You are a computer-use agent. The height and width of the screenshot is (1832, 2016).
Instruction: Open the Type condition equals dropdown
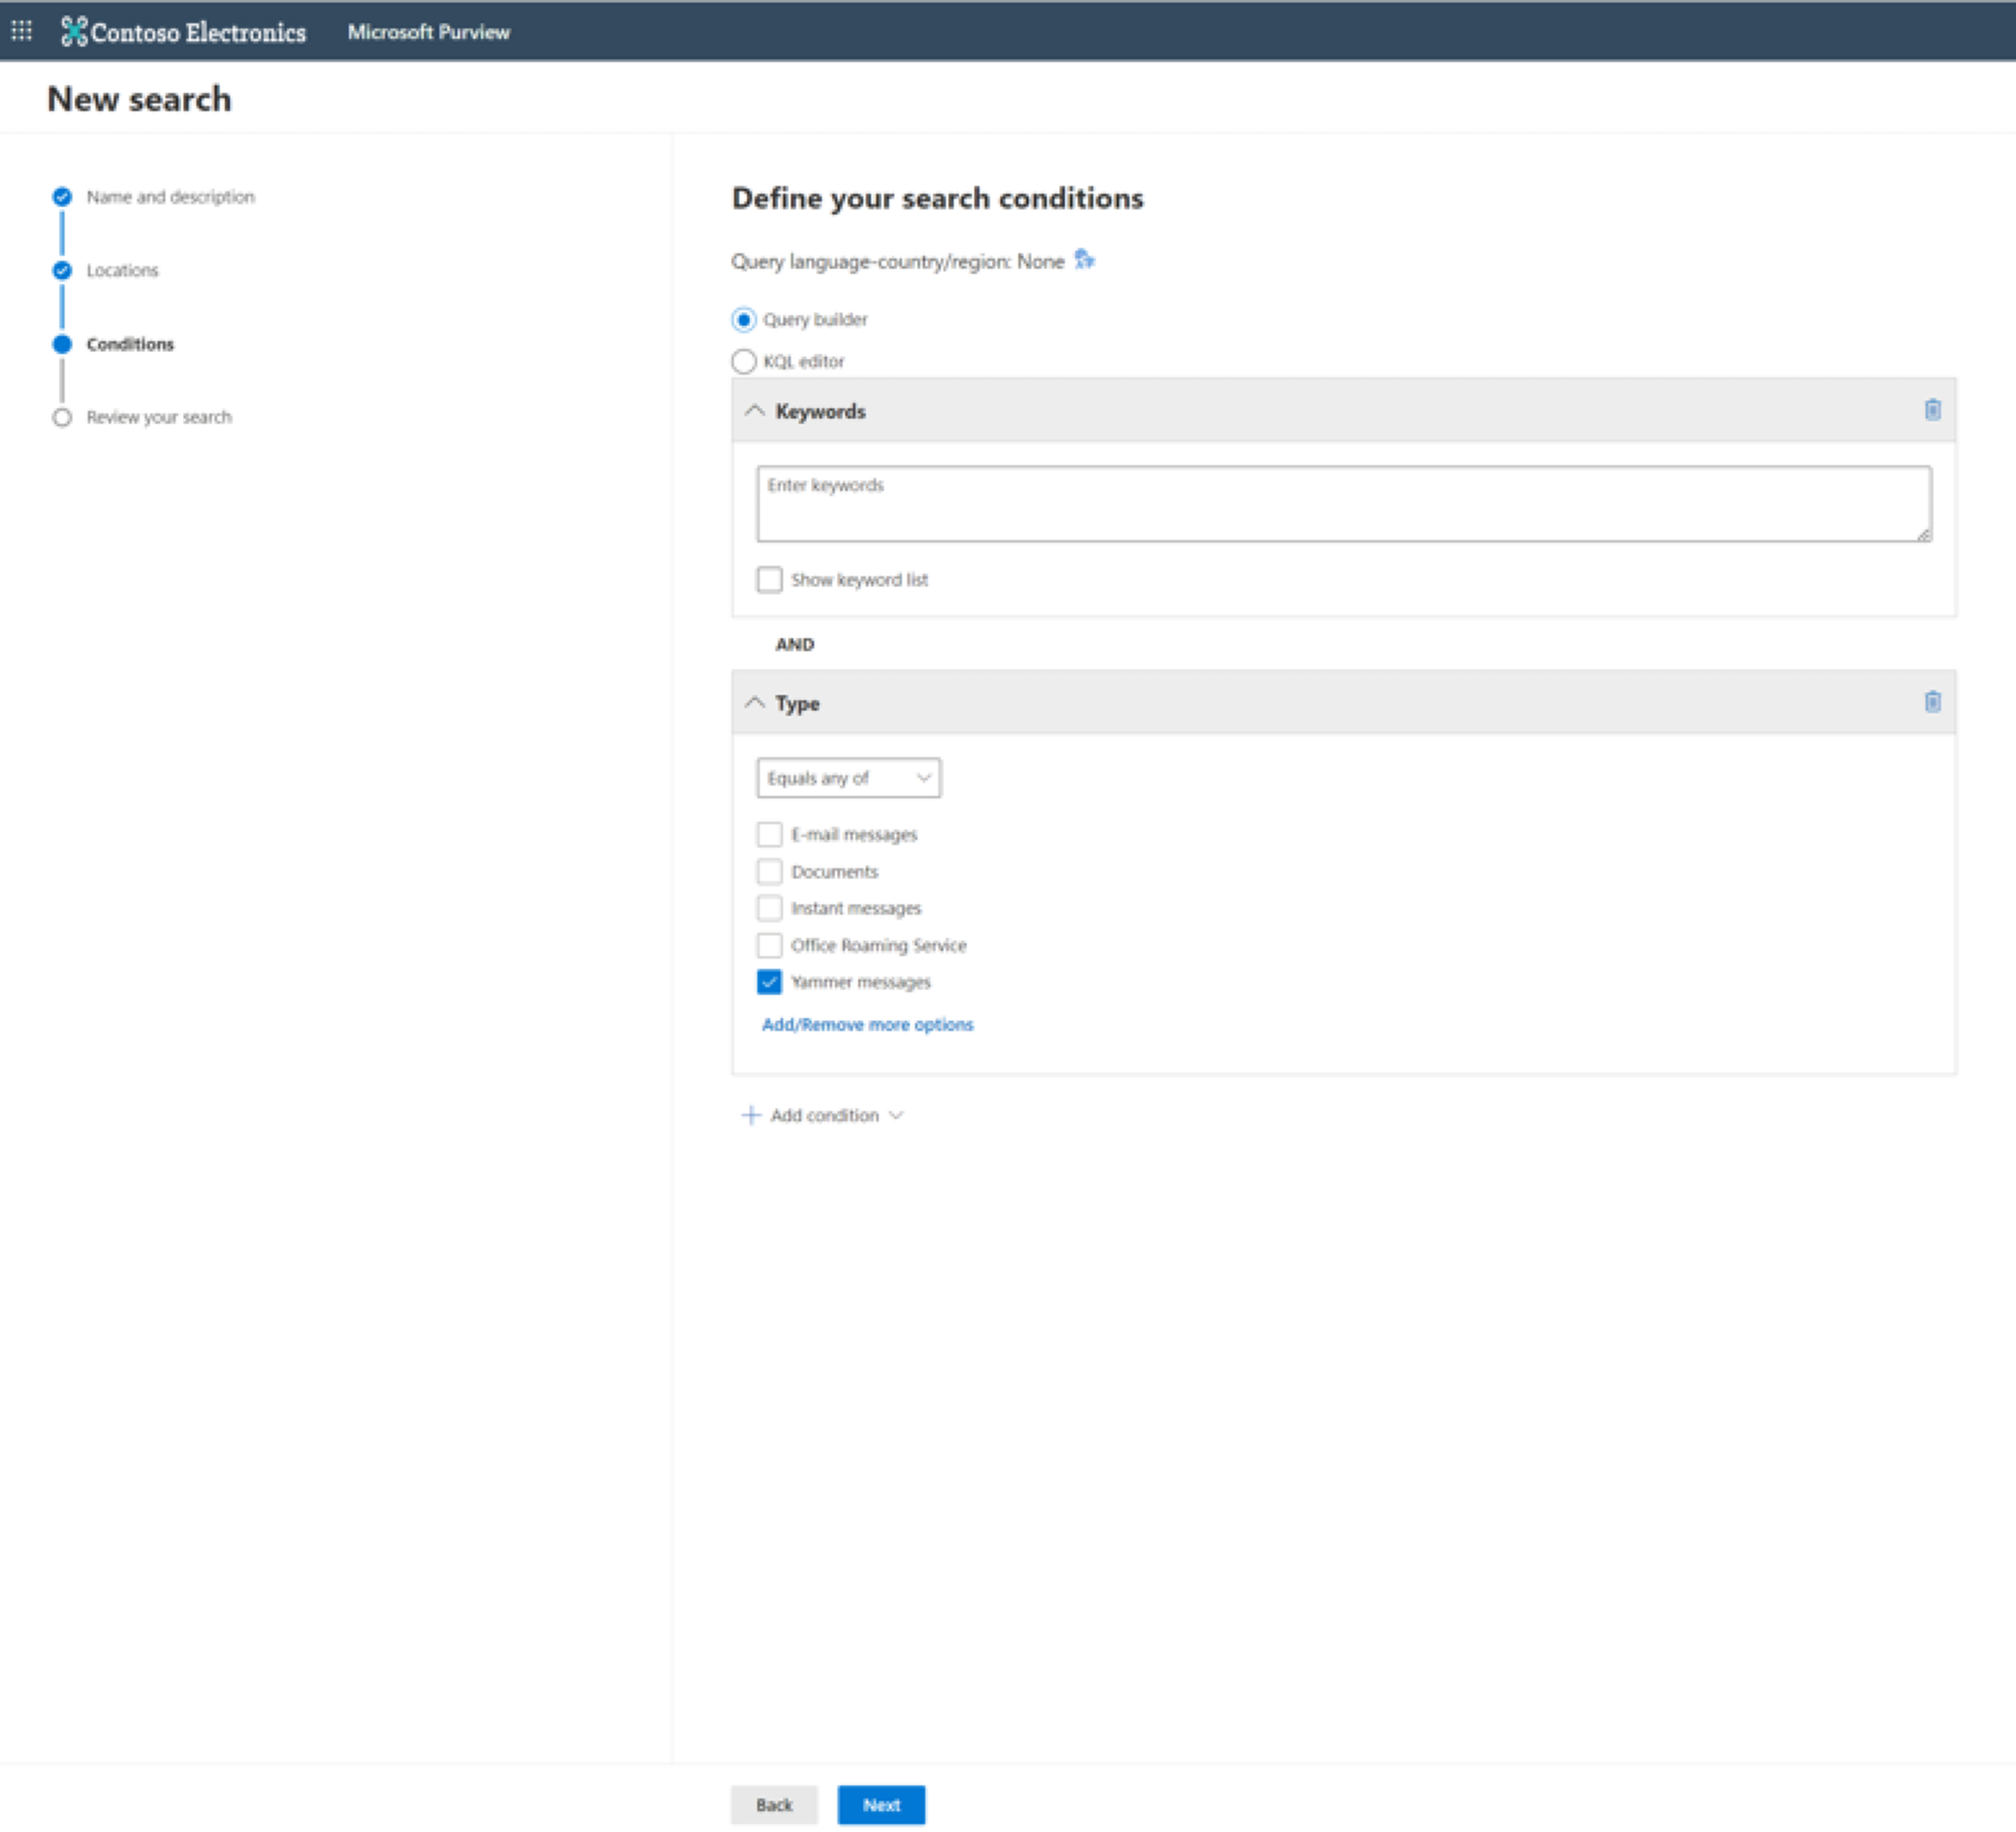tap(849, 778)
